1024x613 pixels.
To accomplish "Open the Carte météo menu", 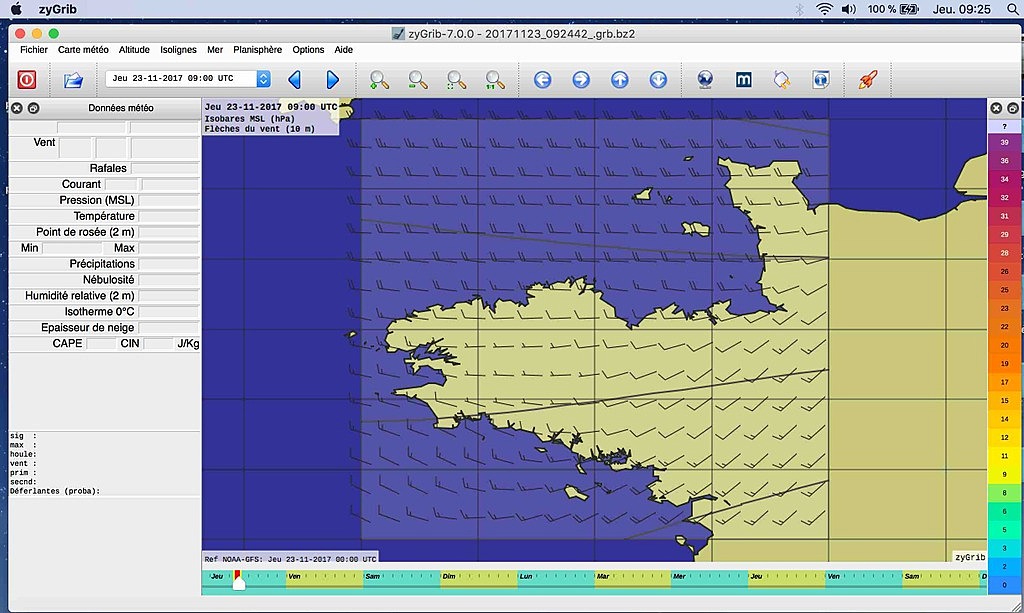I will (x=83, y=49).
